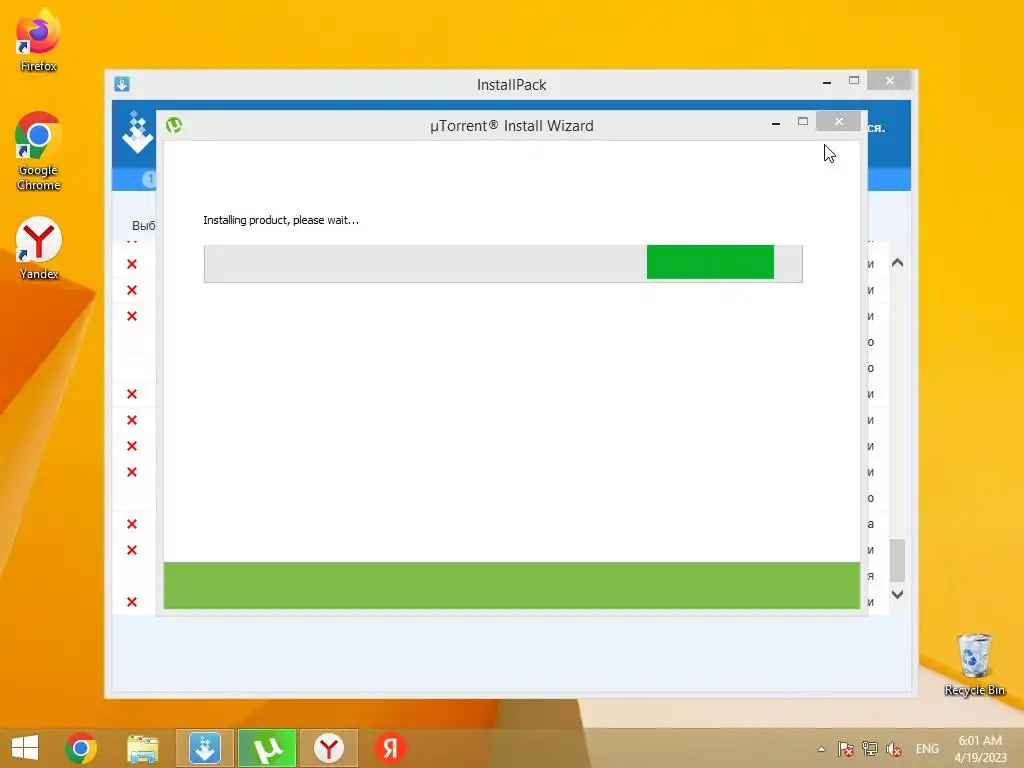Click InstallPack list scroll-down arrow
1024x768 pixels.
898,594
